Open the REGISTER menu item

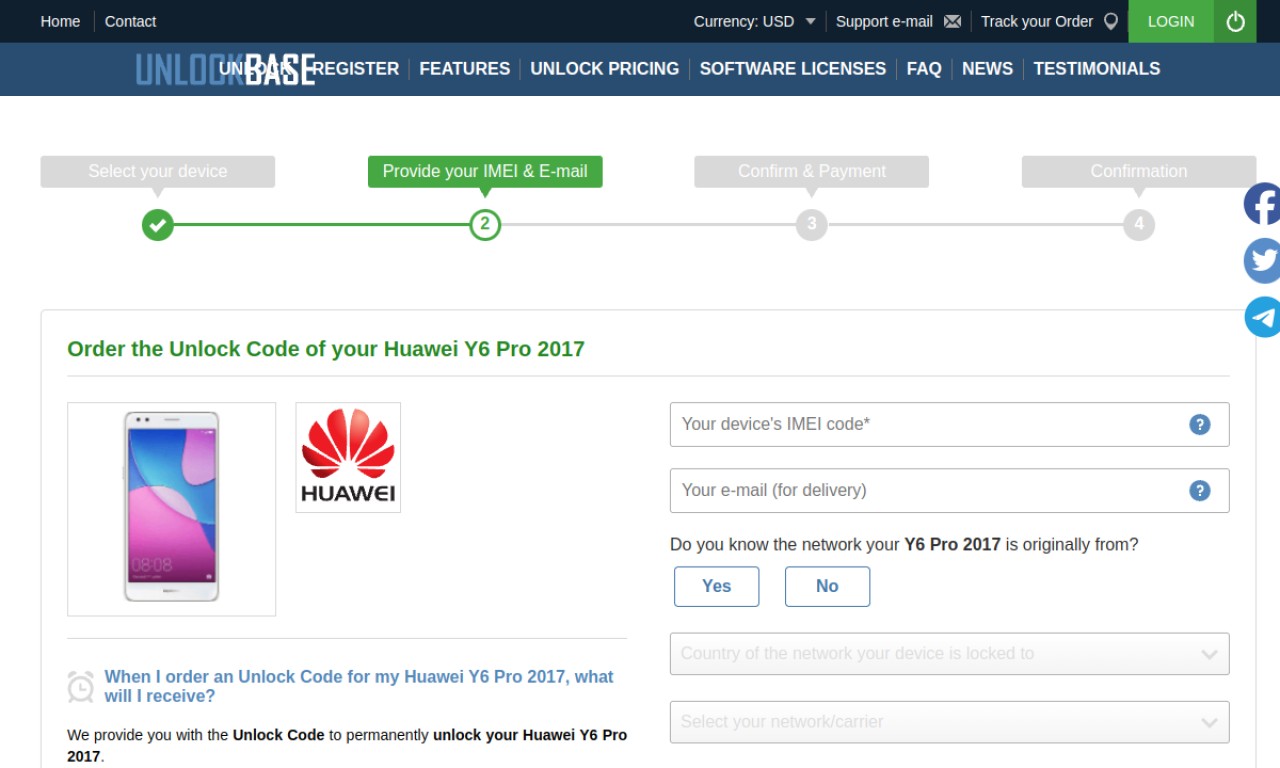[356, 69]
